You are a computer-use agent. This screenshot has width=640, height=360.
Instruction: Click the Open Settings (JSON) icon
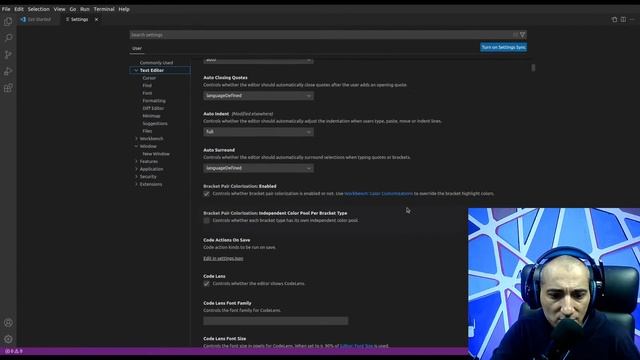pos(614,19)
